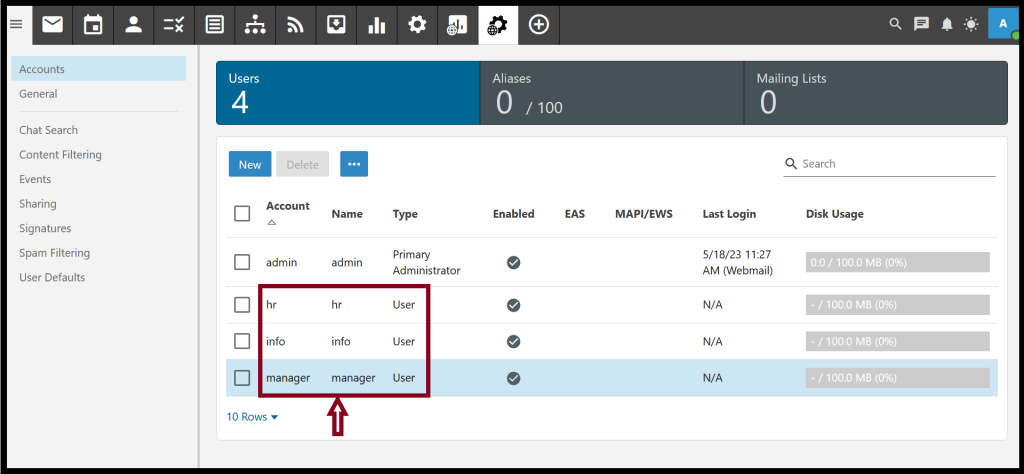Viewport: 1024px width, 474px height.
Task: Toggle the light/dark theme sun icon
Action: coord(971,25)
